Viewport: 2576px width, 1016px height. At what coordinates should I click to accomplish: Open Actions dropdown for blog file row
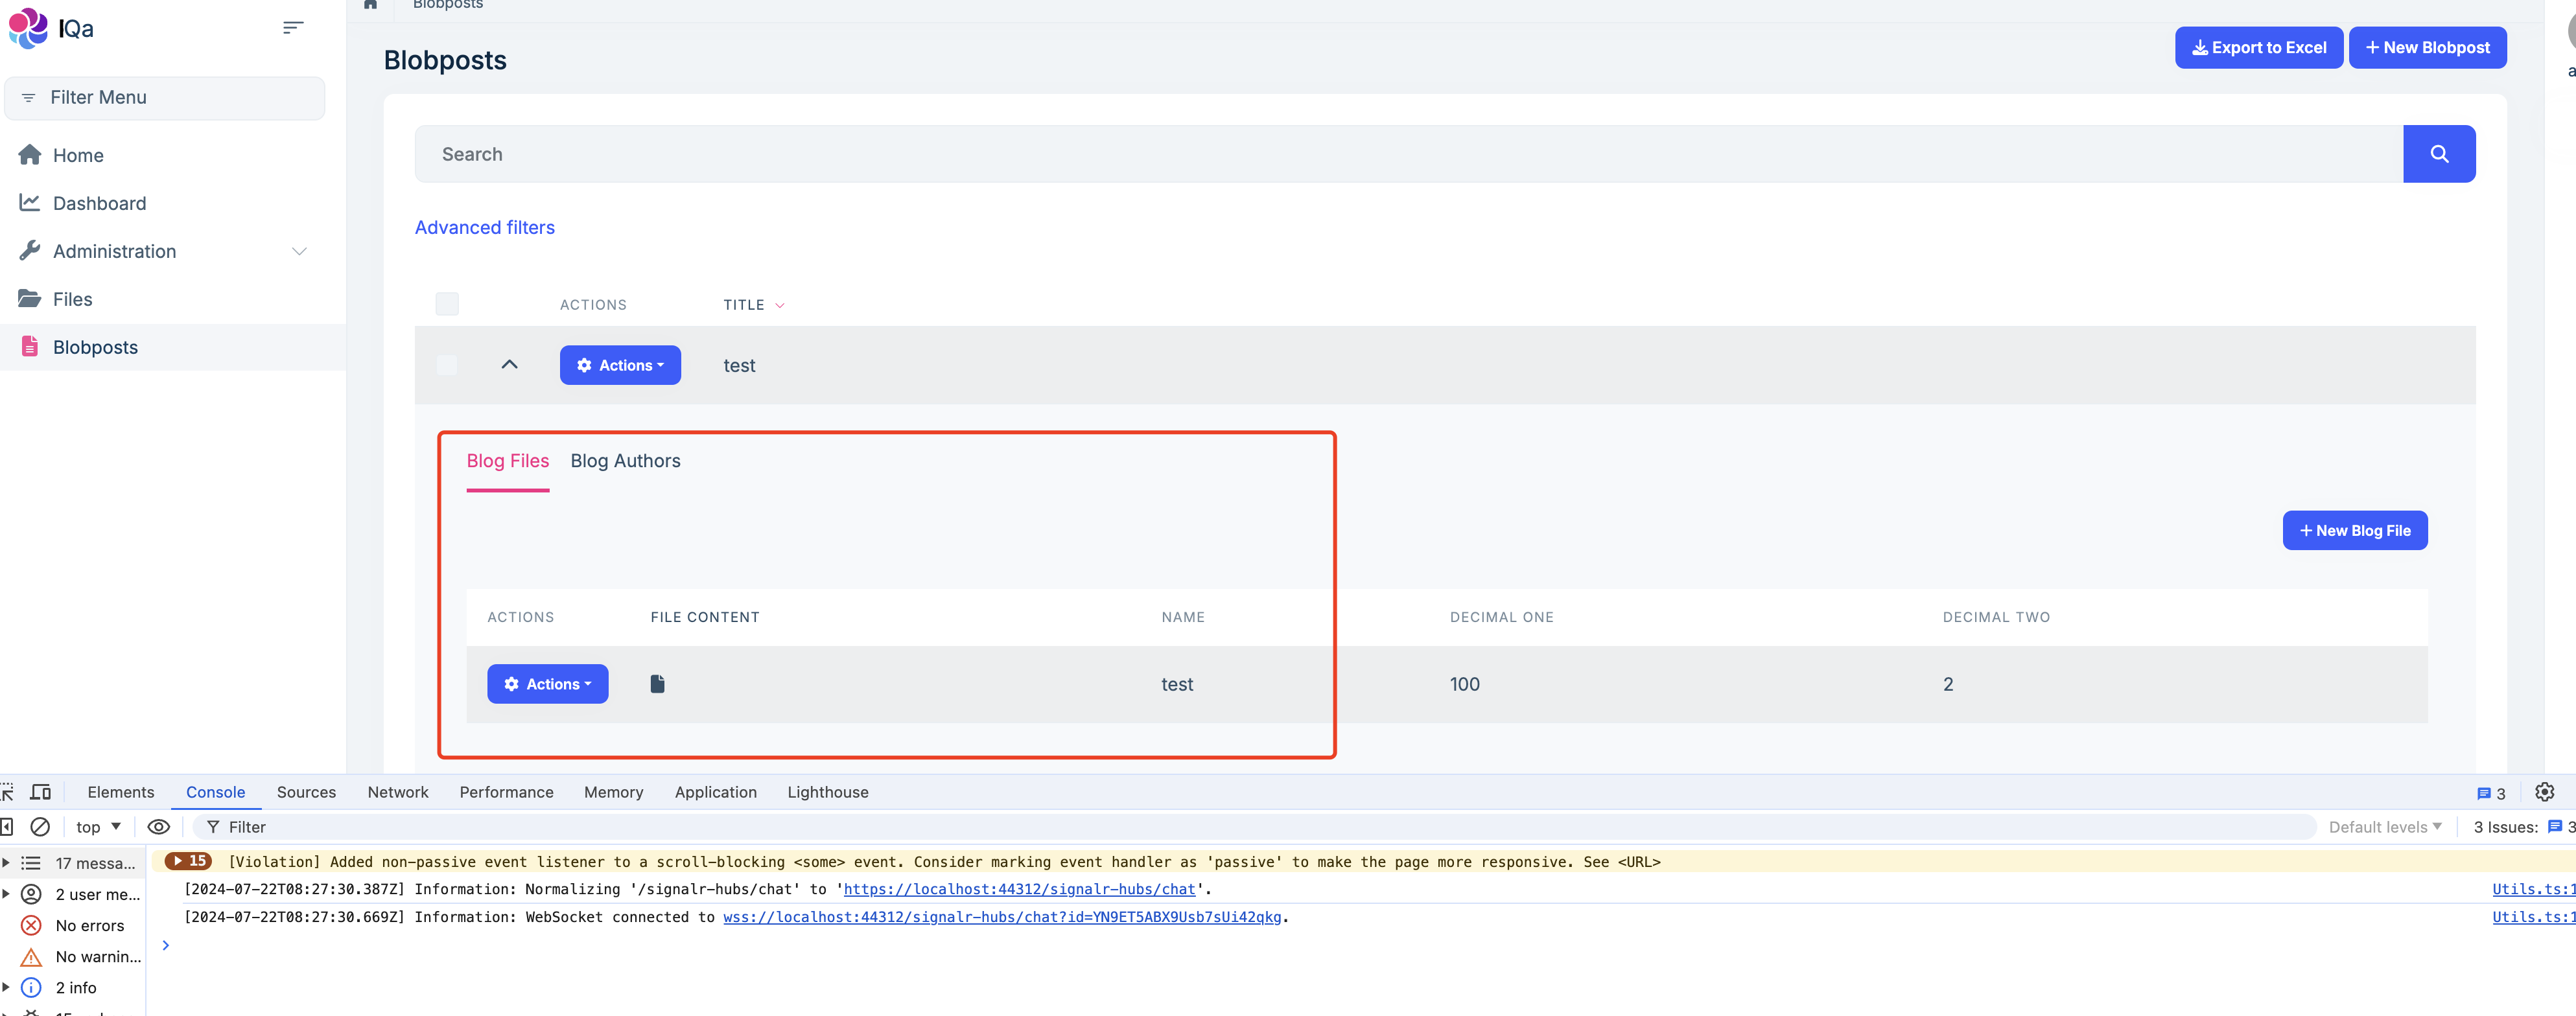(x=547, y=684)
